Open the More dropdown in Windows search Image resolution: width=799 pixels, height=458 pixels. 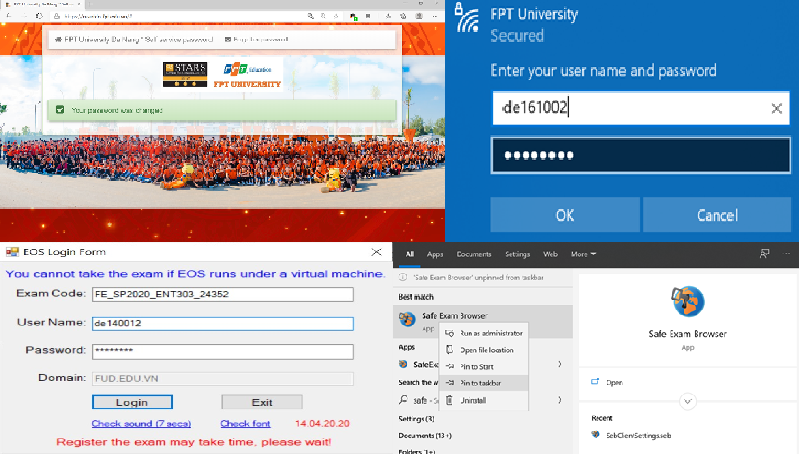tap(583, 254)
